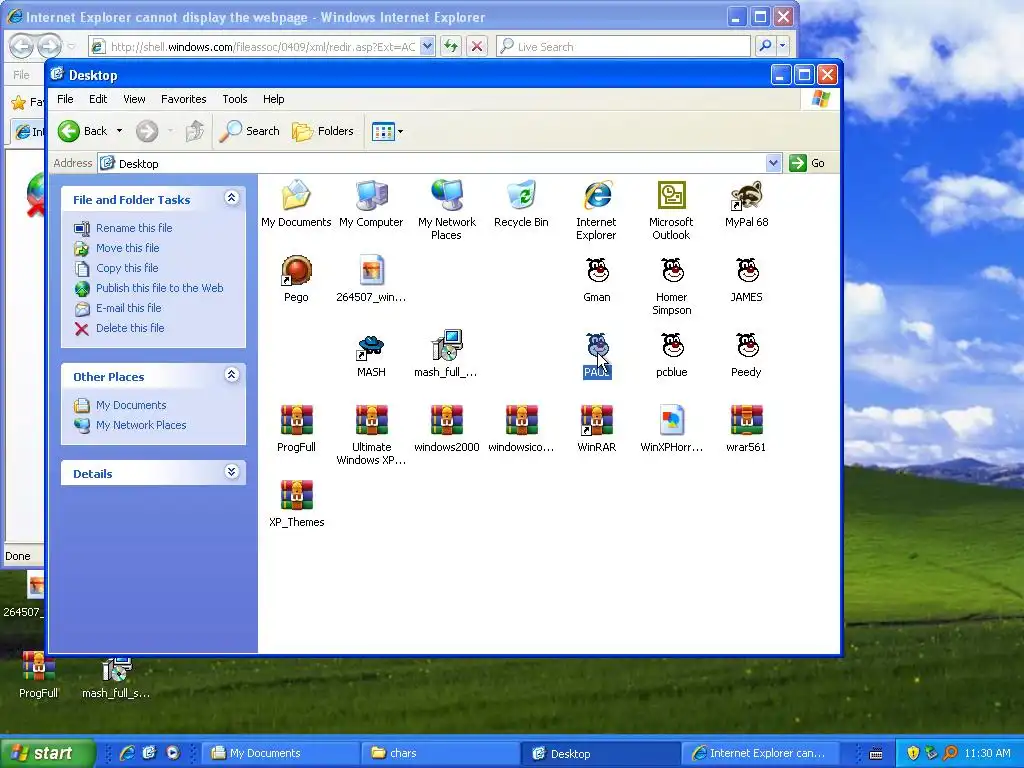Open the Favorites menu
This screenshot has height=768, width=1024.
pyautogui.click(x=184, y=99)
